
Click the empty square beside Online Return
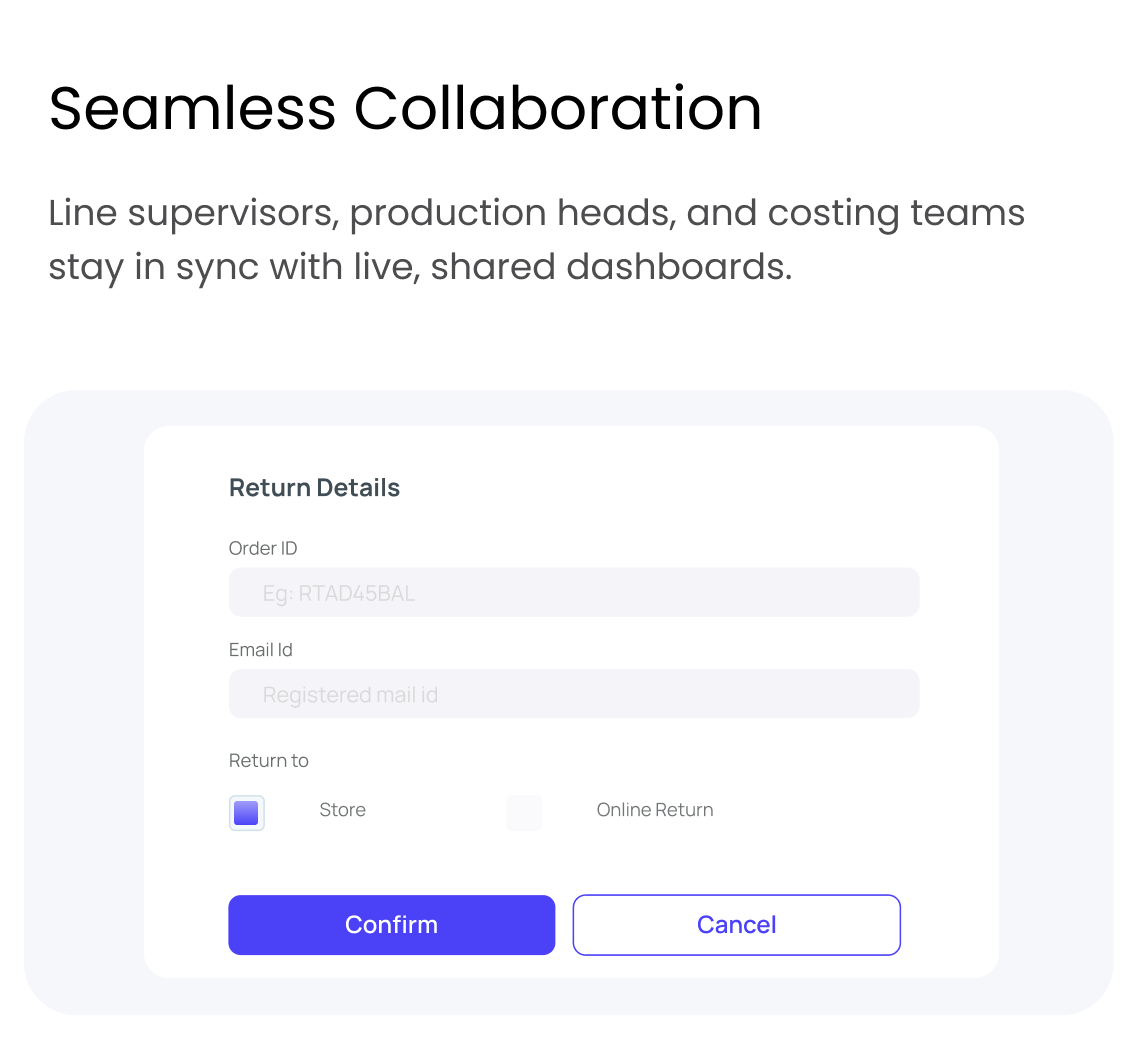tap(524, 813)
